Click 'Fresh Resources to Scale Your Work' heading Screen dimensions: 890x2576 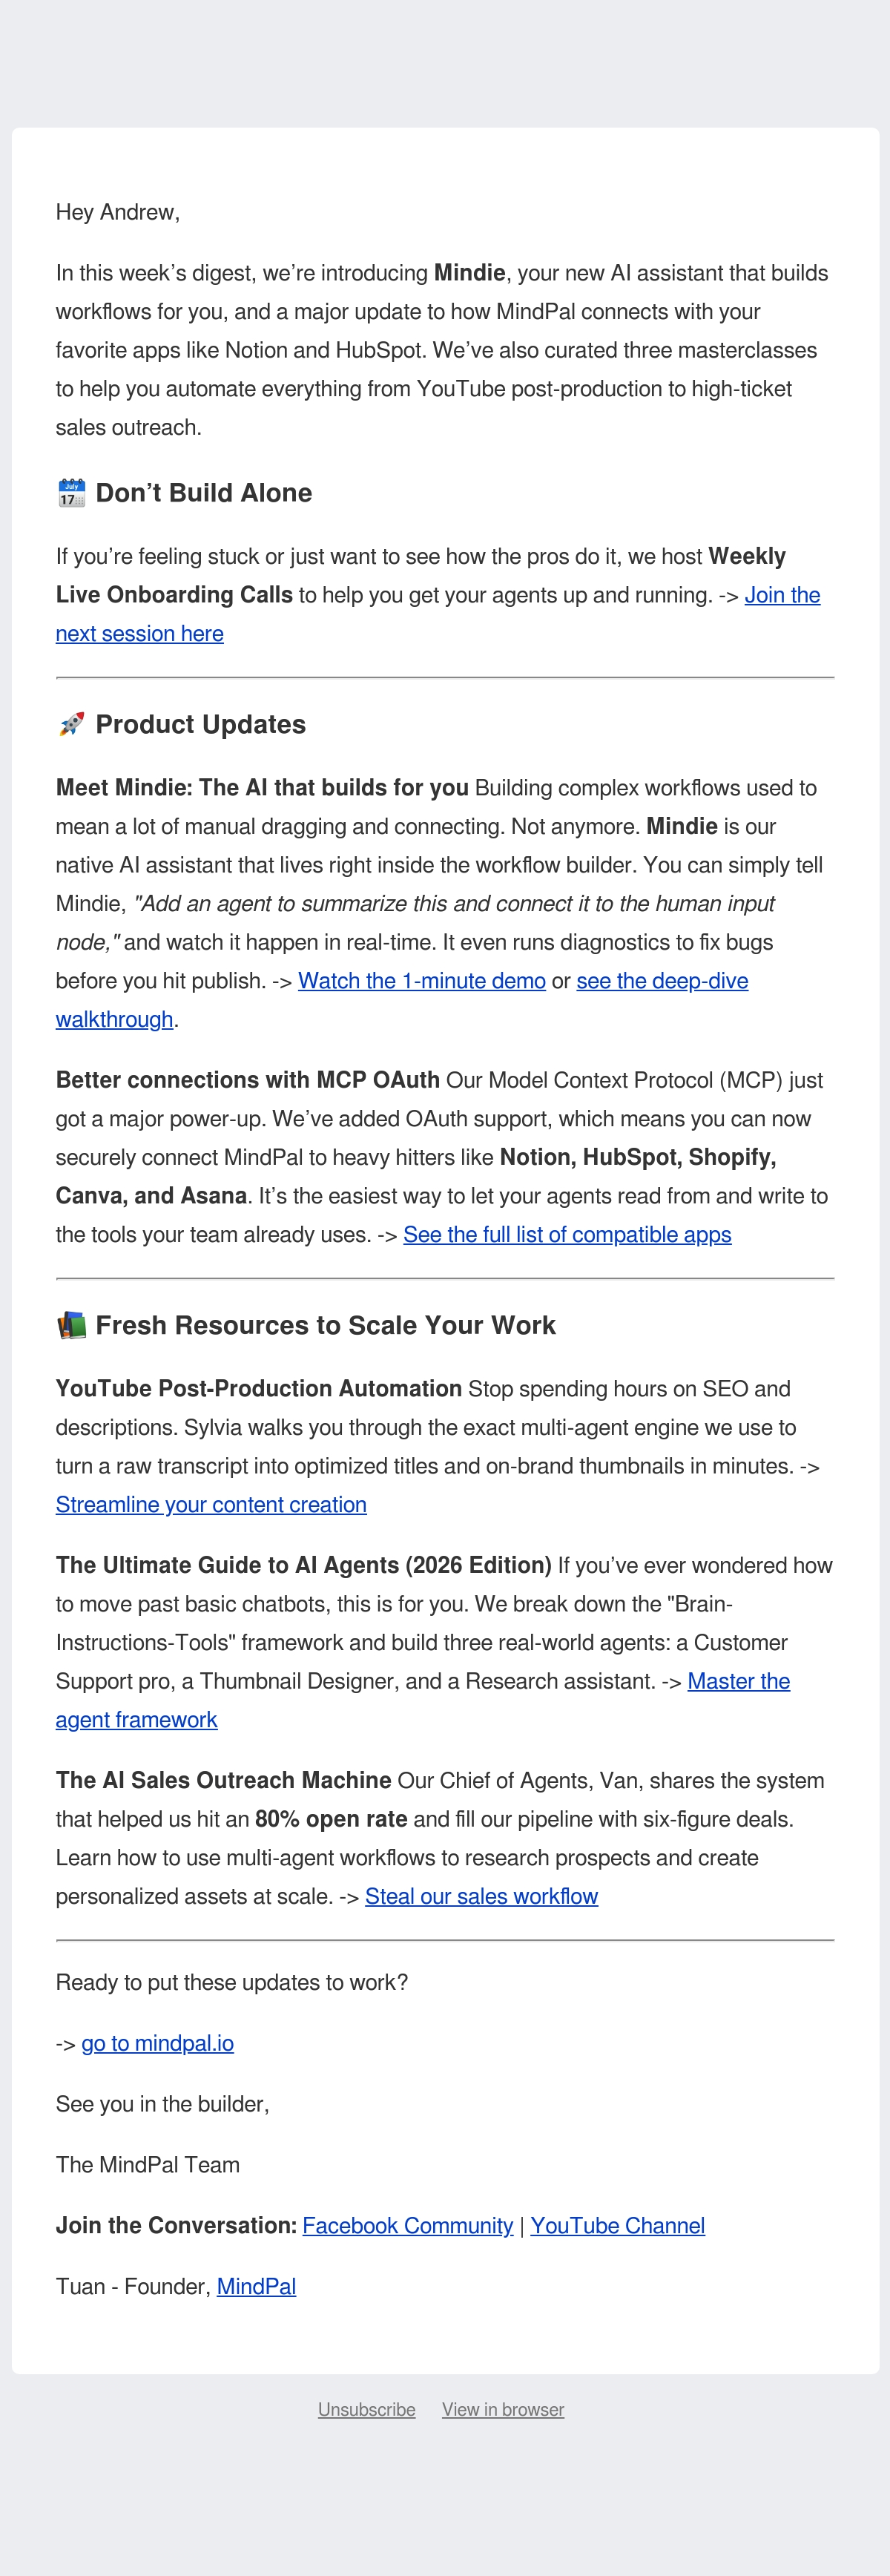click(326, 1325)
